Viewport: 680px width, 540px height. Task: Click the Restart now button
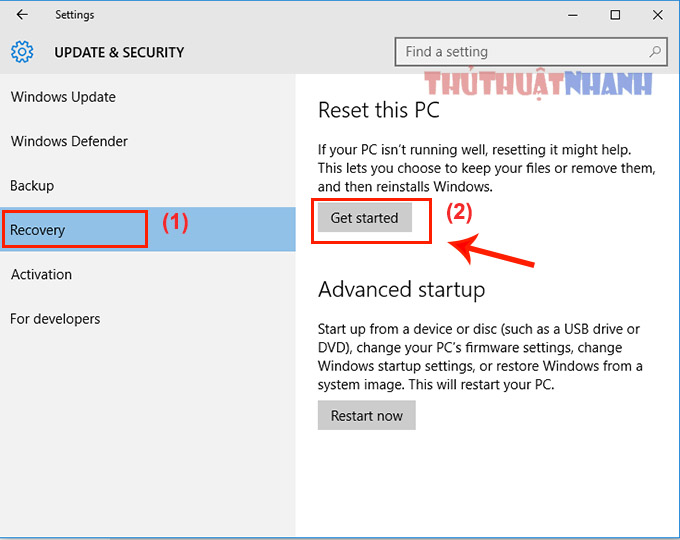click(366, 416)
